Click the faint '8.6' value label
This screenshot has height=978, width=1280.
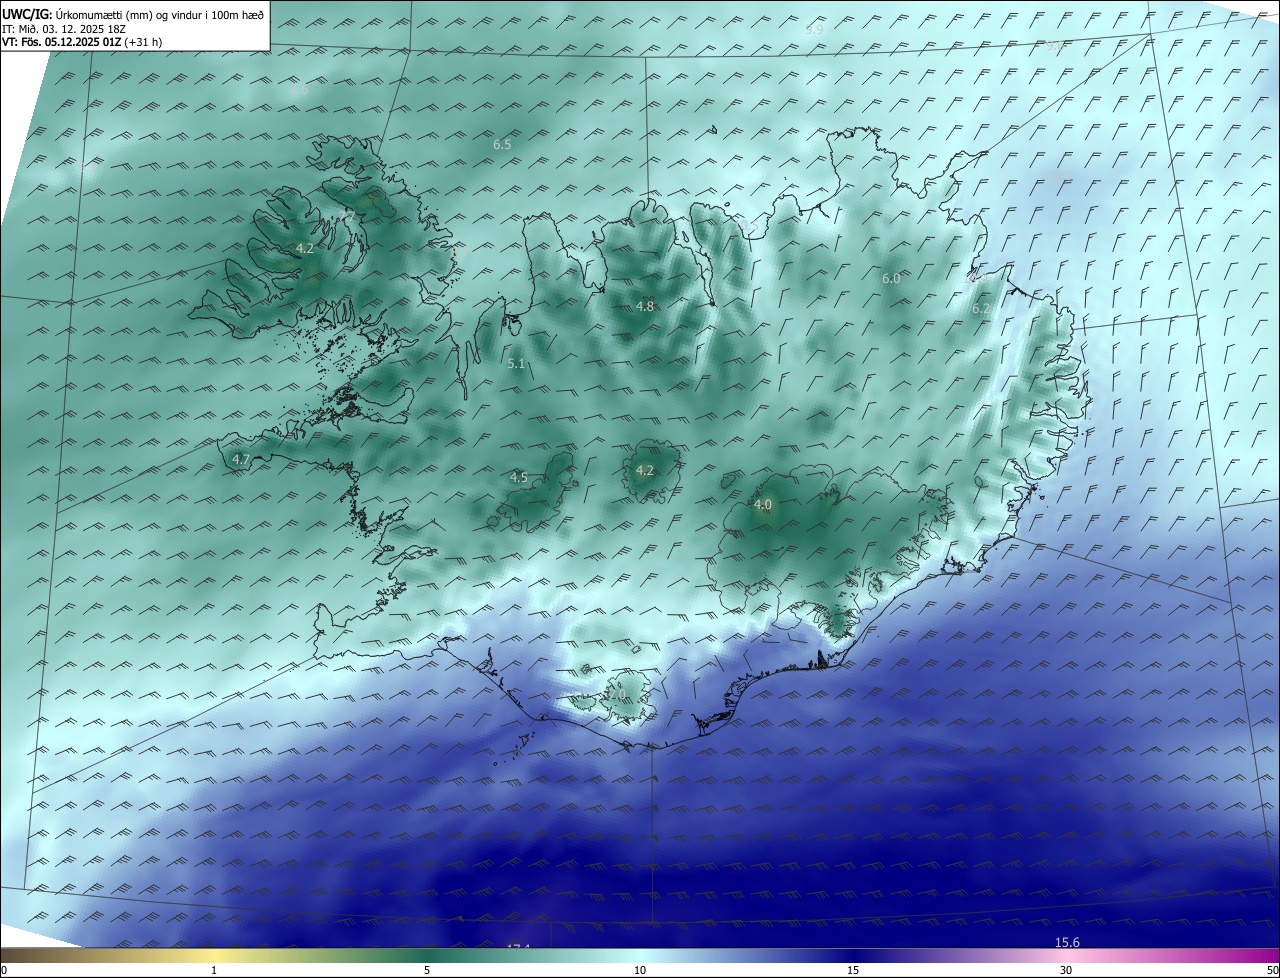click(299, 91)
